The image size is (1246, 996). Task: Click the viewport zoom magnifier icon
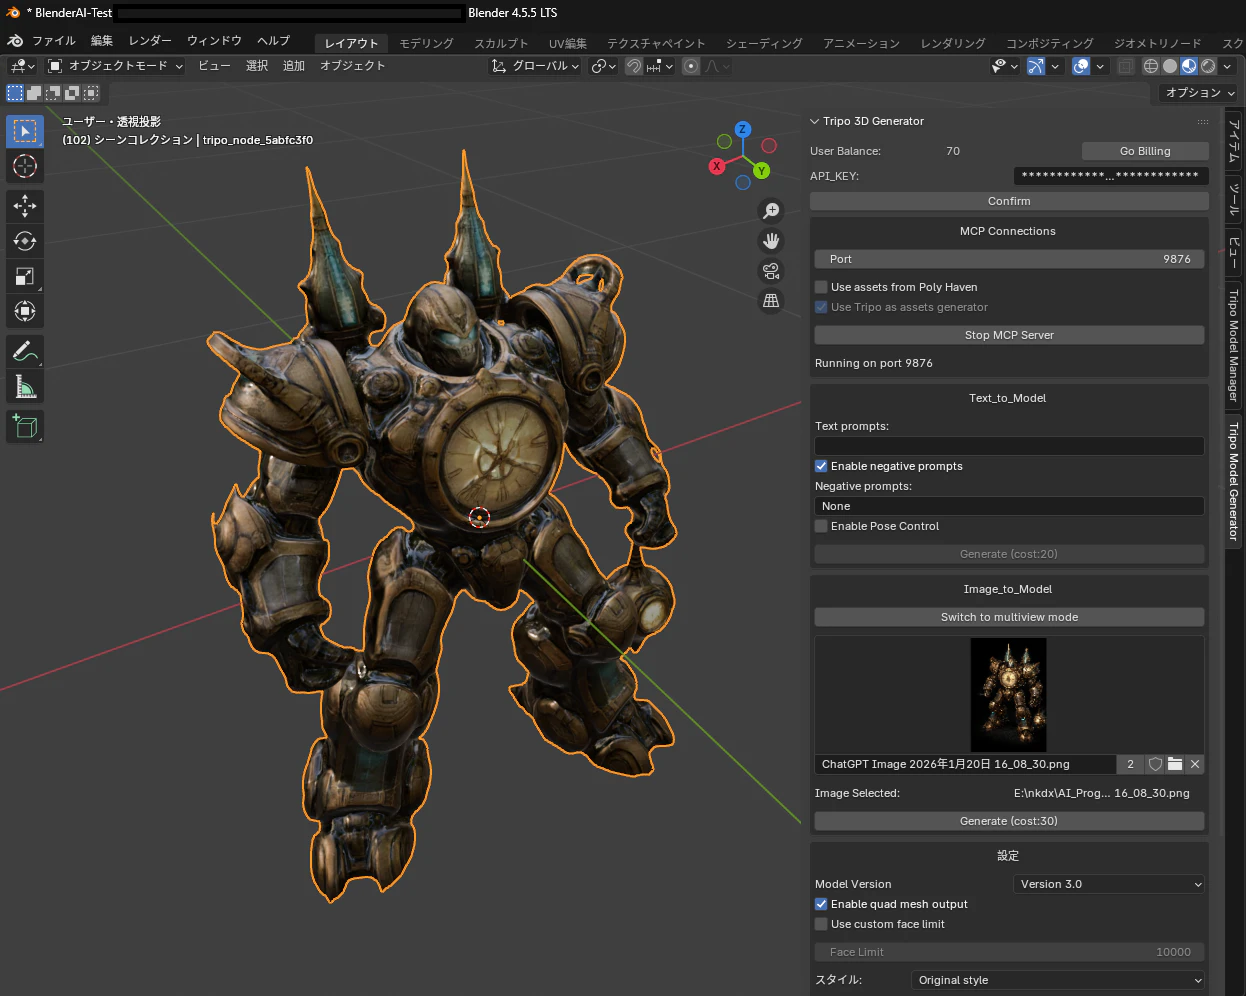[771, 211]
